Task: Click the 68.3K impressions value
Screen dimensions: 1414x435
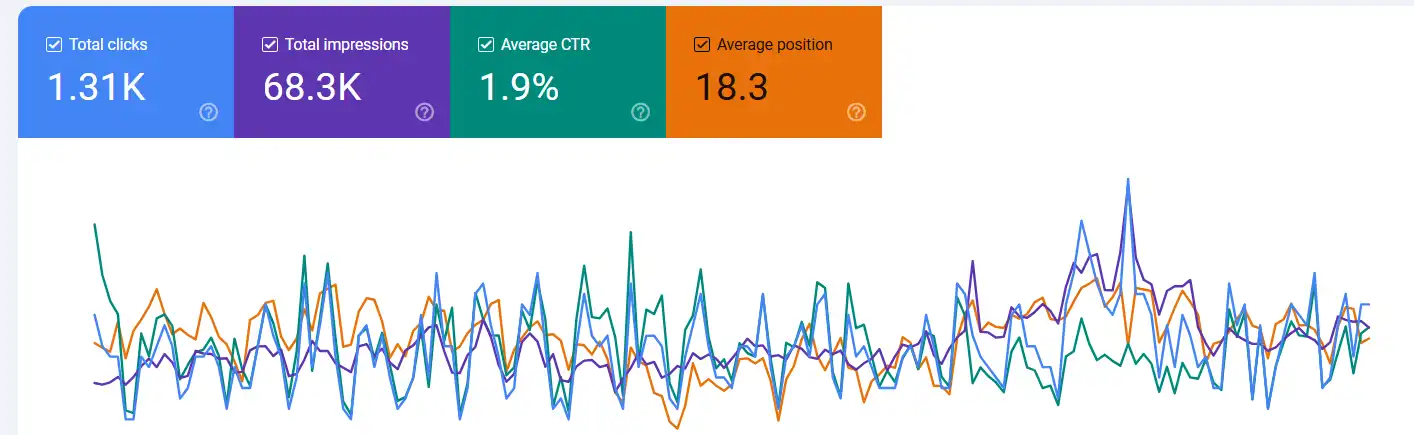Action: coord(312,88)
